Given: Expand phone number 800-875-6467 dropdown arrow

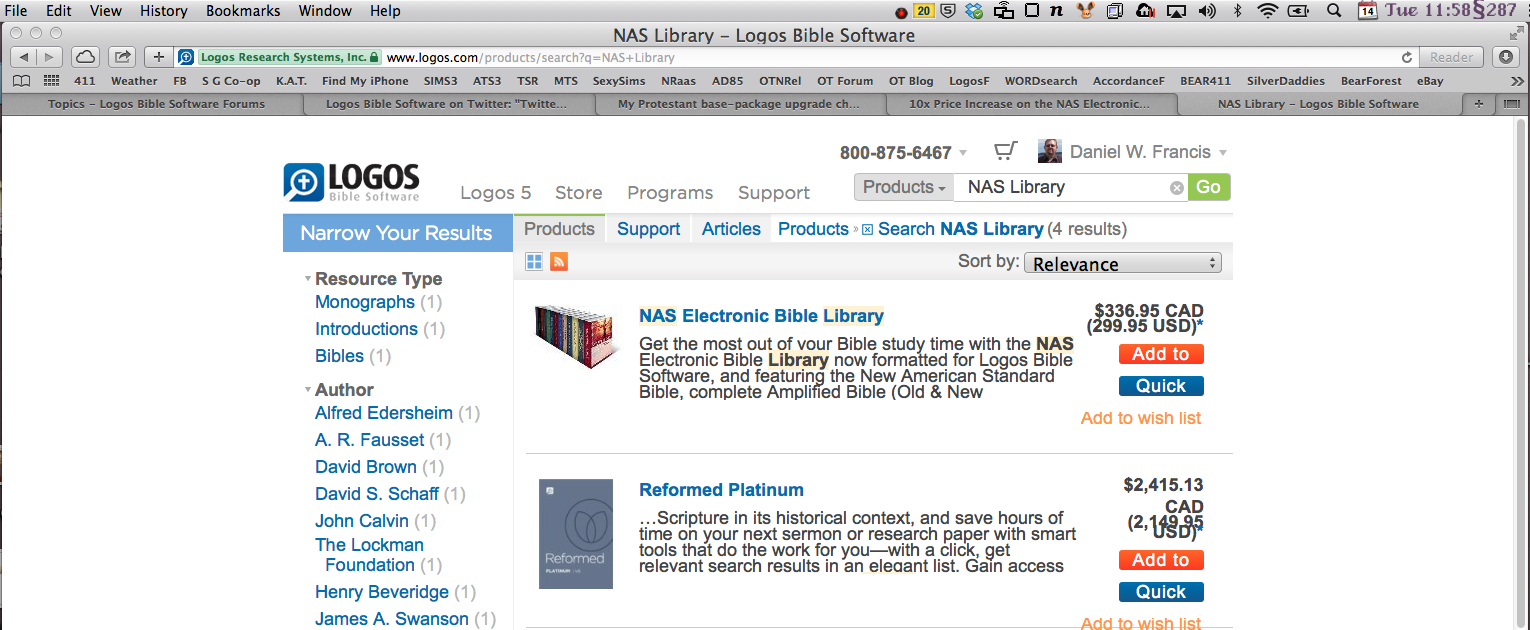Looking at the screenshot, I should tap(963, 153).
